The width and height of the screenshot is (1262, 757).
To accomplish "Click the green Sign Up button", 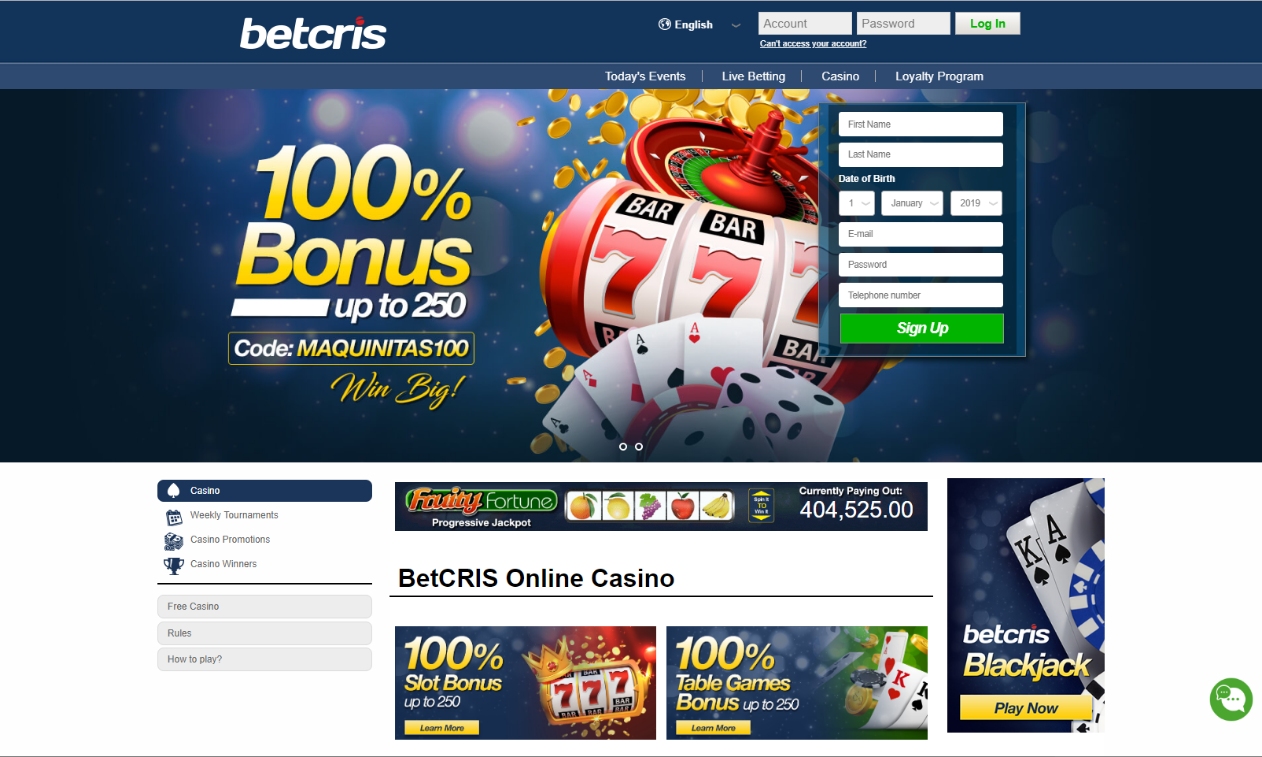I will pos(922,328).
